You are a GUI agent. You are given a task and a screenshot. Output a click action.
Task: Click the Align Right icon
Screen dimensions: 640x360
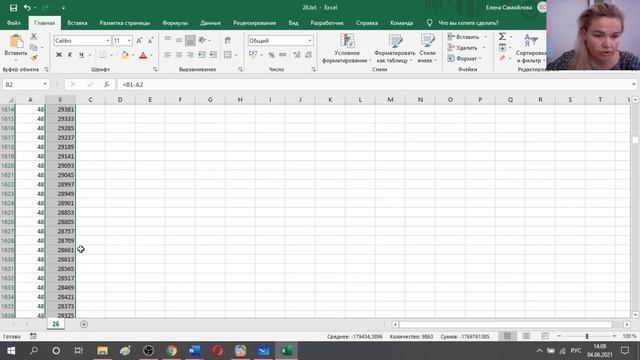coord(190,55)
